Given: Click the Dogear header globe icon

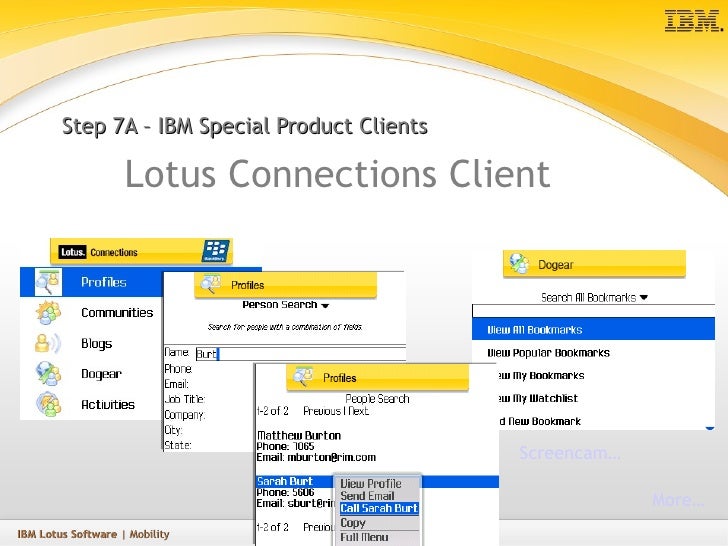Looking at the screenshot, I should [x=520, y=264].
